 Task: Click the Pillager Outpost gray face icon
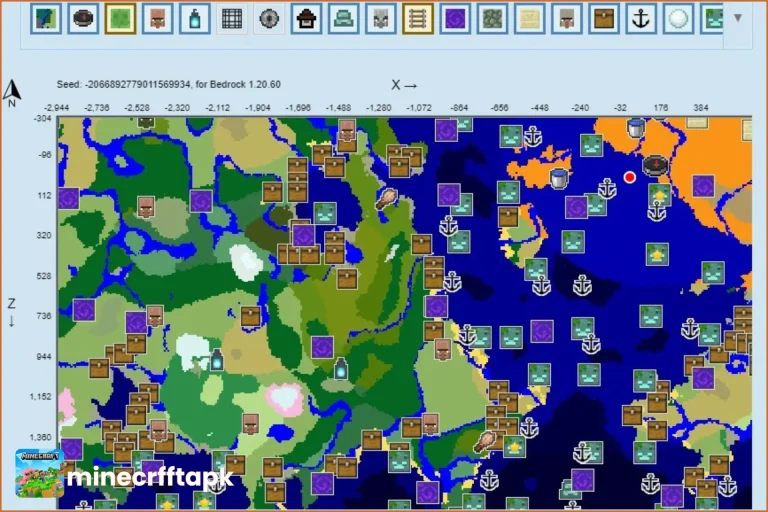coord(381,19)
